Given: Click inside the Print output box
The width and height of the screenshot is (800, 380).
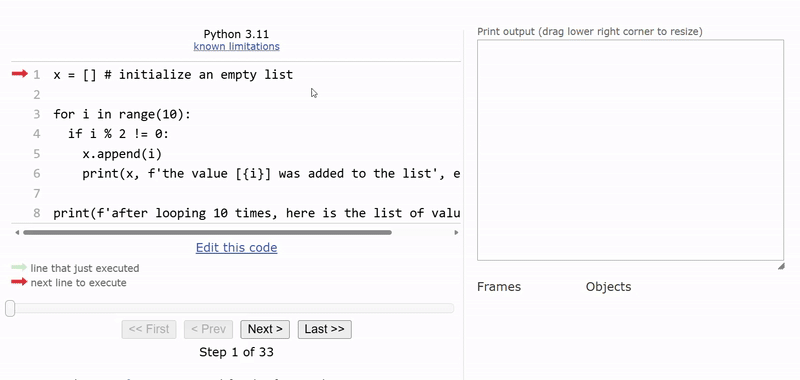Looking at the screenshot, I should (x=630, y=150).
